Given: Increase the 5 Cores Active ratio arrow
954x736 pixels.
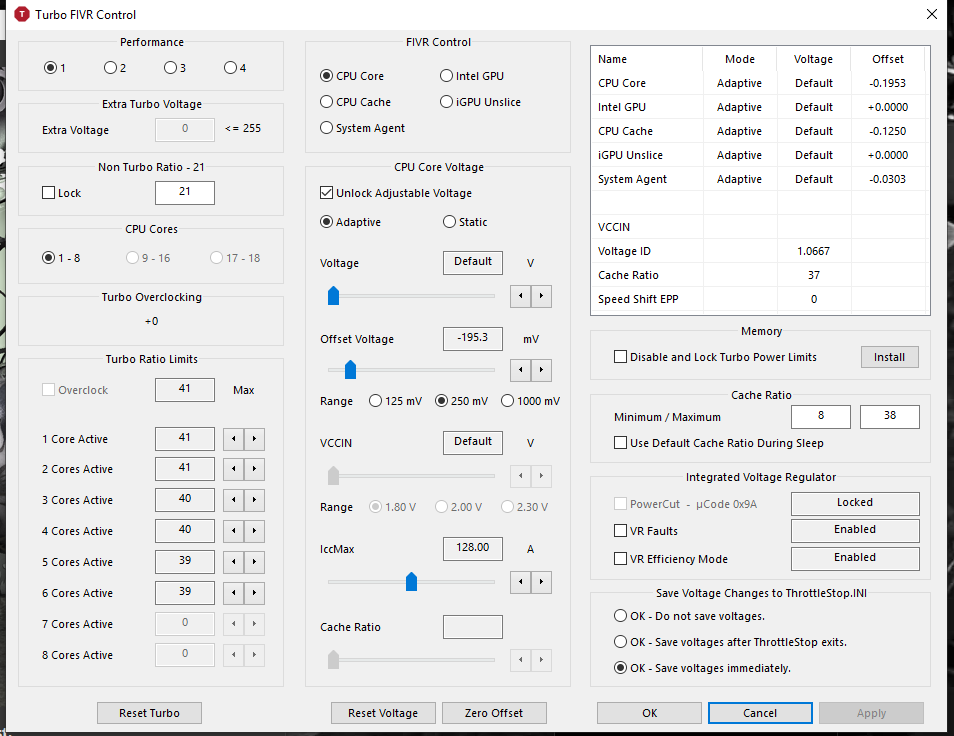Looking at the screenshot, I should [x=254, y=562].
